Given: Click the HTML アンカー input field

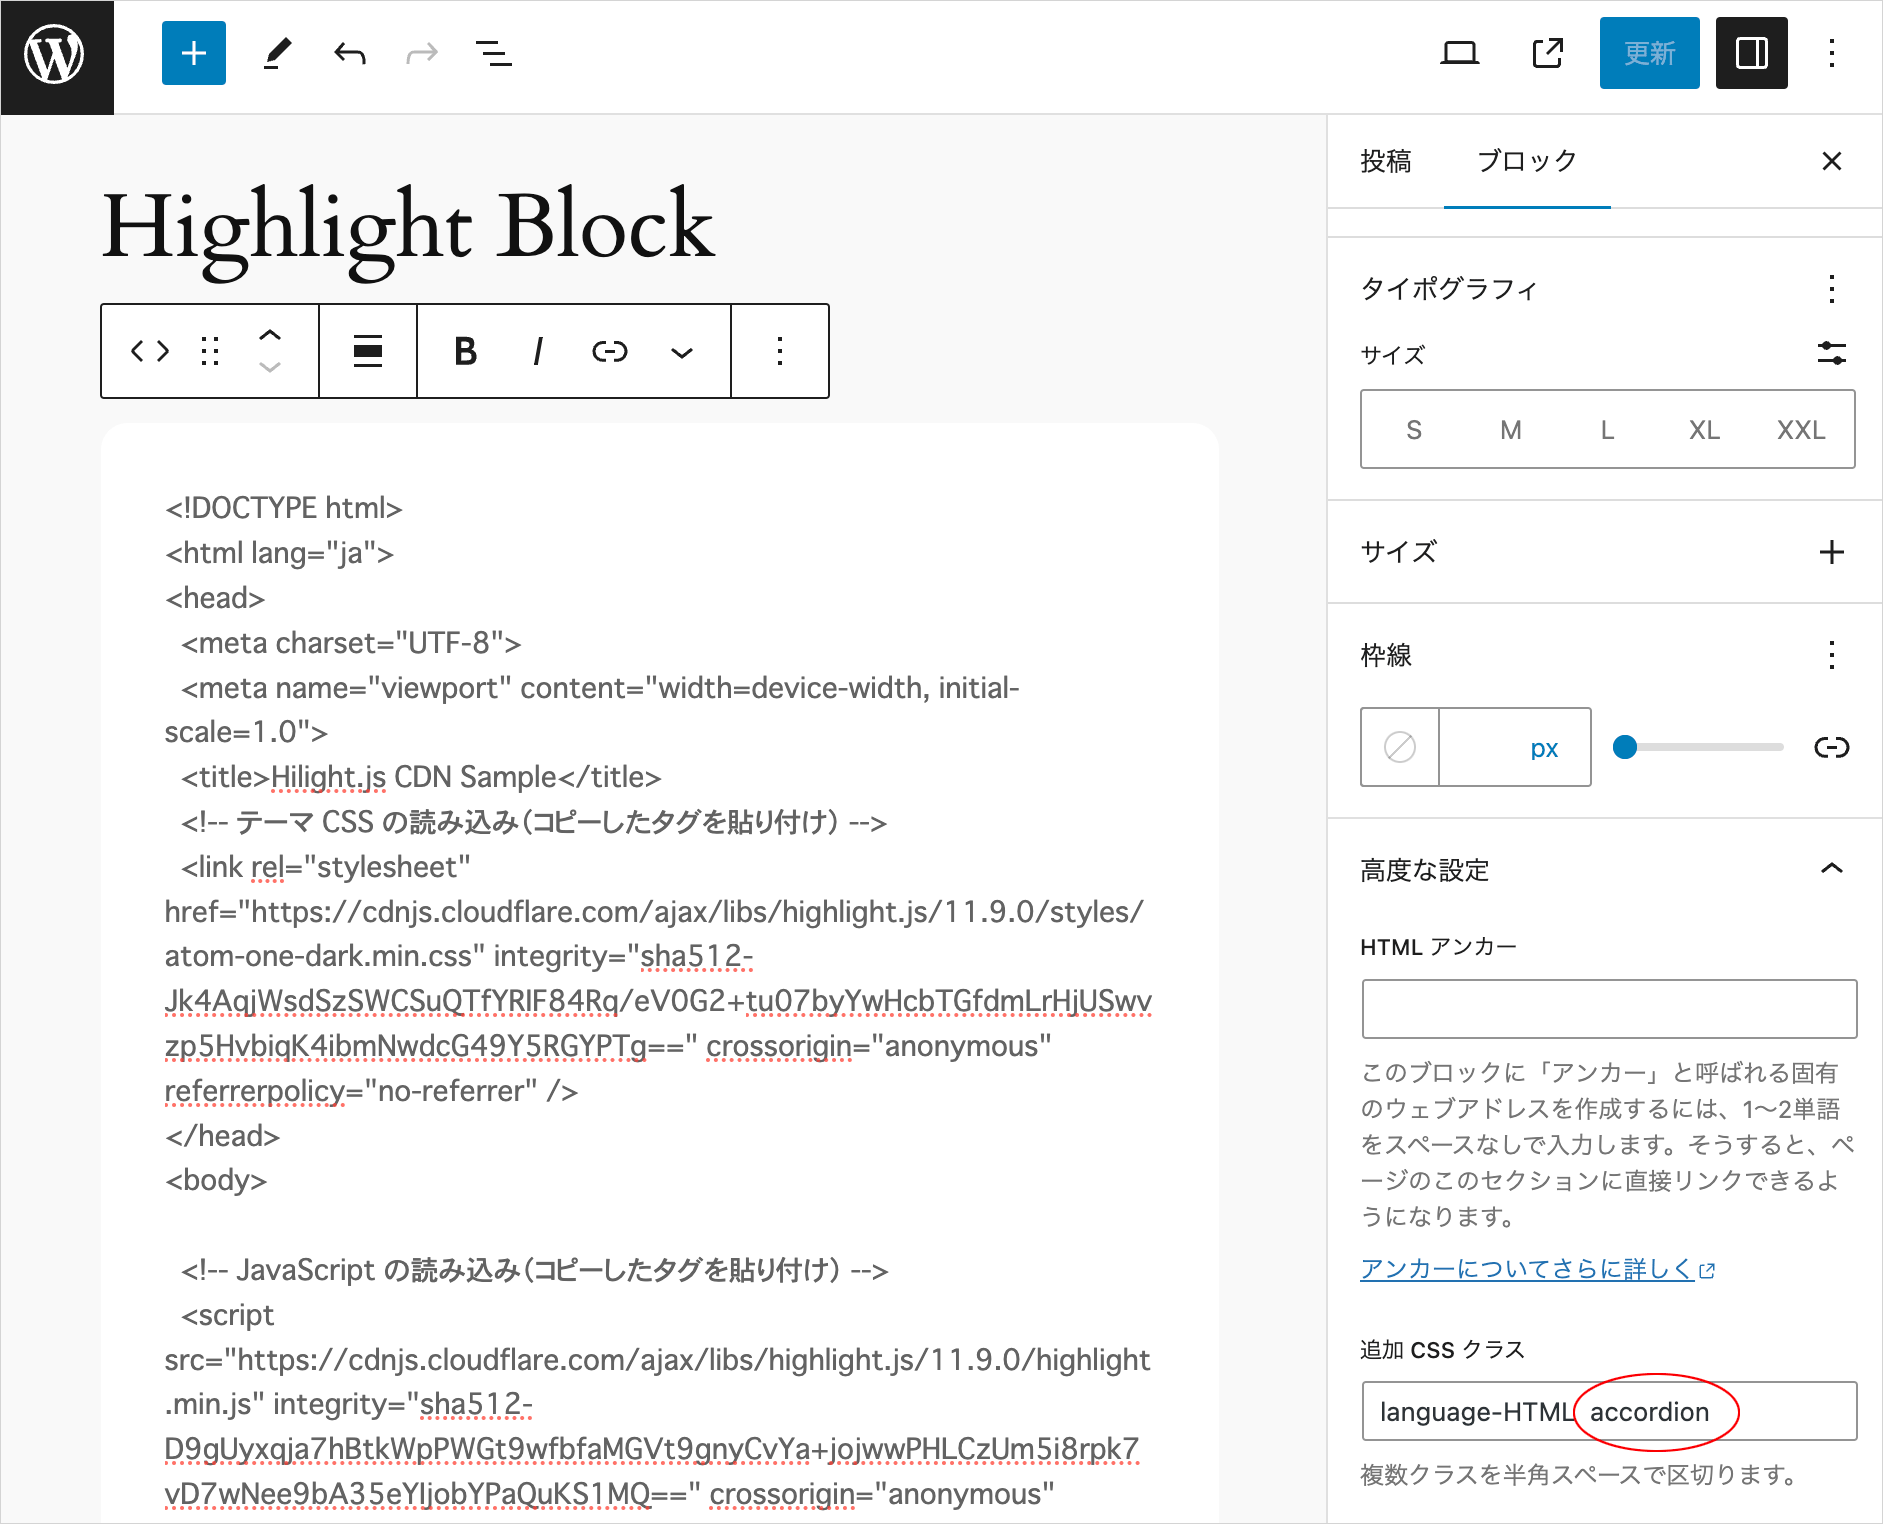Looking at the screenshot, I should [1608, 1009].
